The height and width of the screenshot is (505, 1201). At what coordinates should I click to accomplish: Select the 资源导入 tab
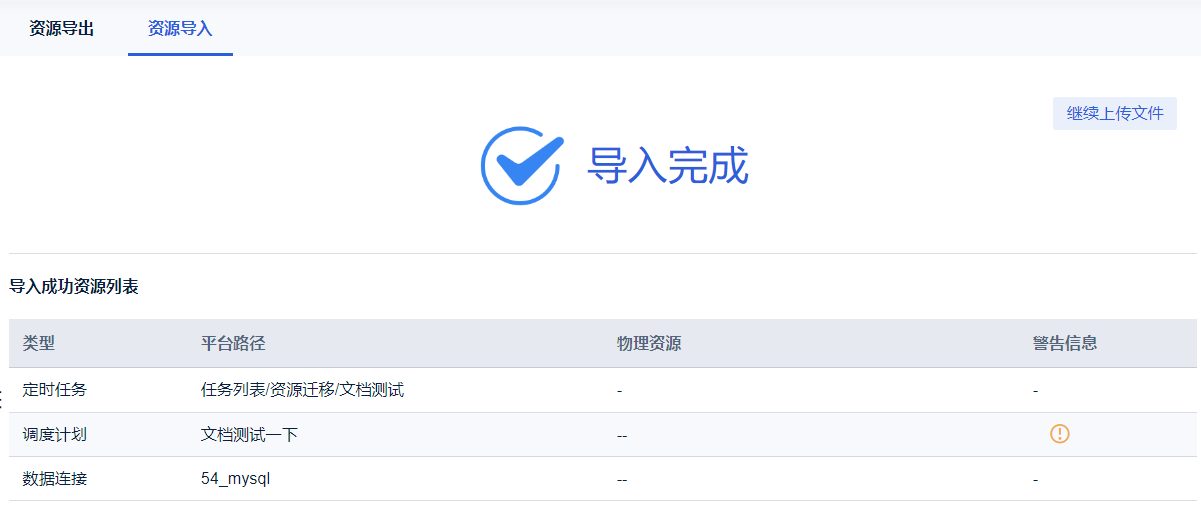[180, 28]
